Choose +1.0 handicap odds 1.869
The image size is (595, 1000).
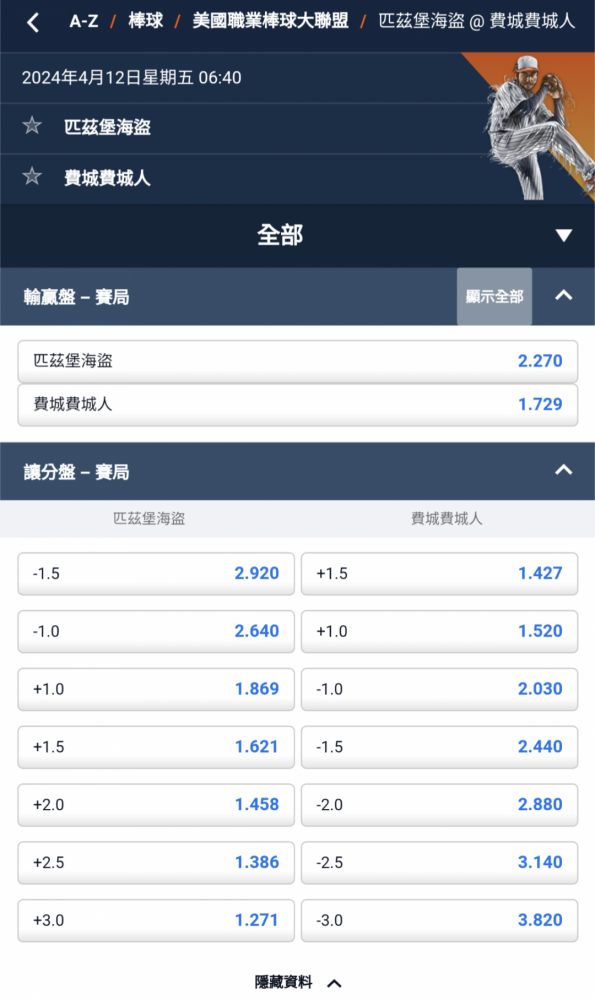tap(156, 689)
